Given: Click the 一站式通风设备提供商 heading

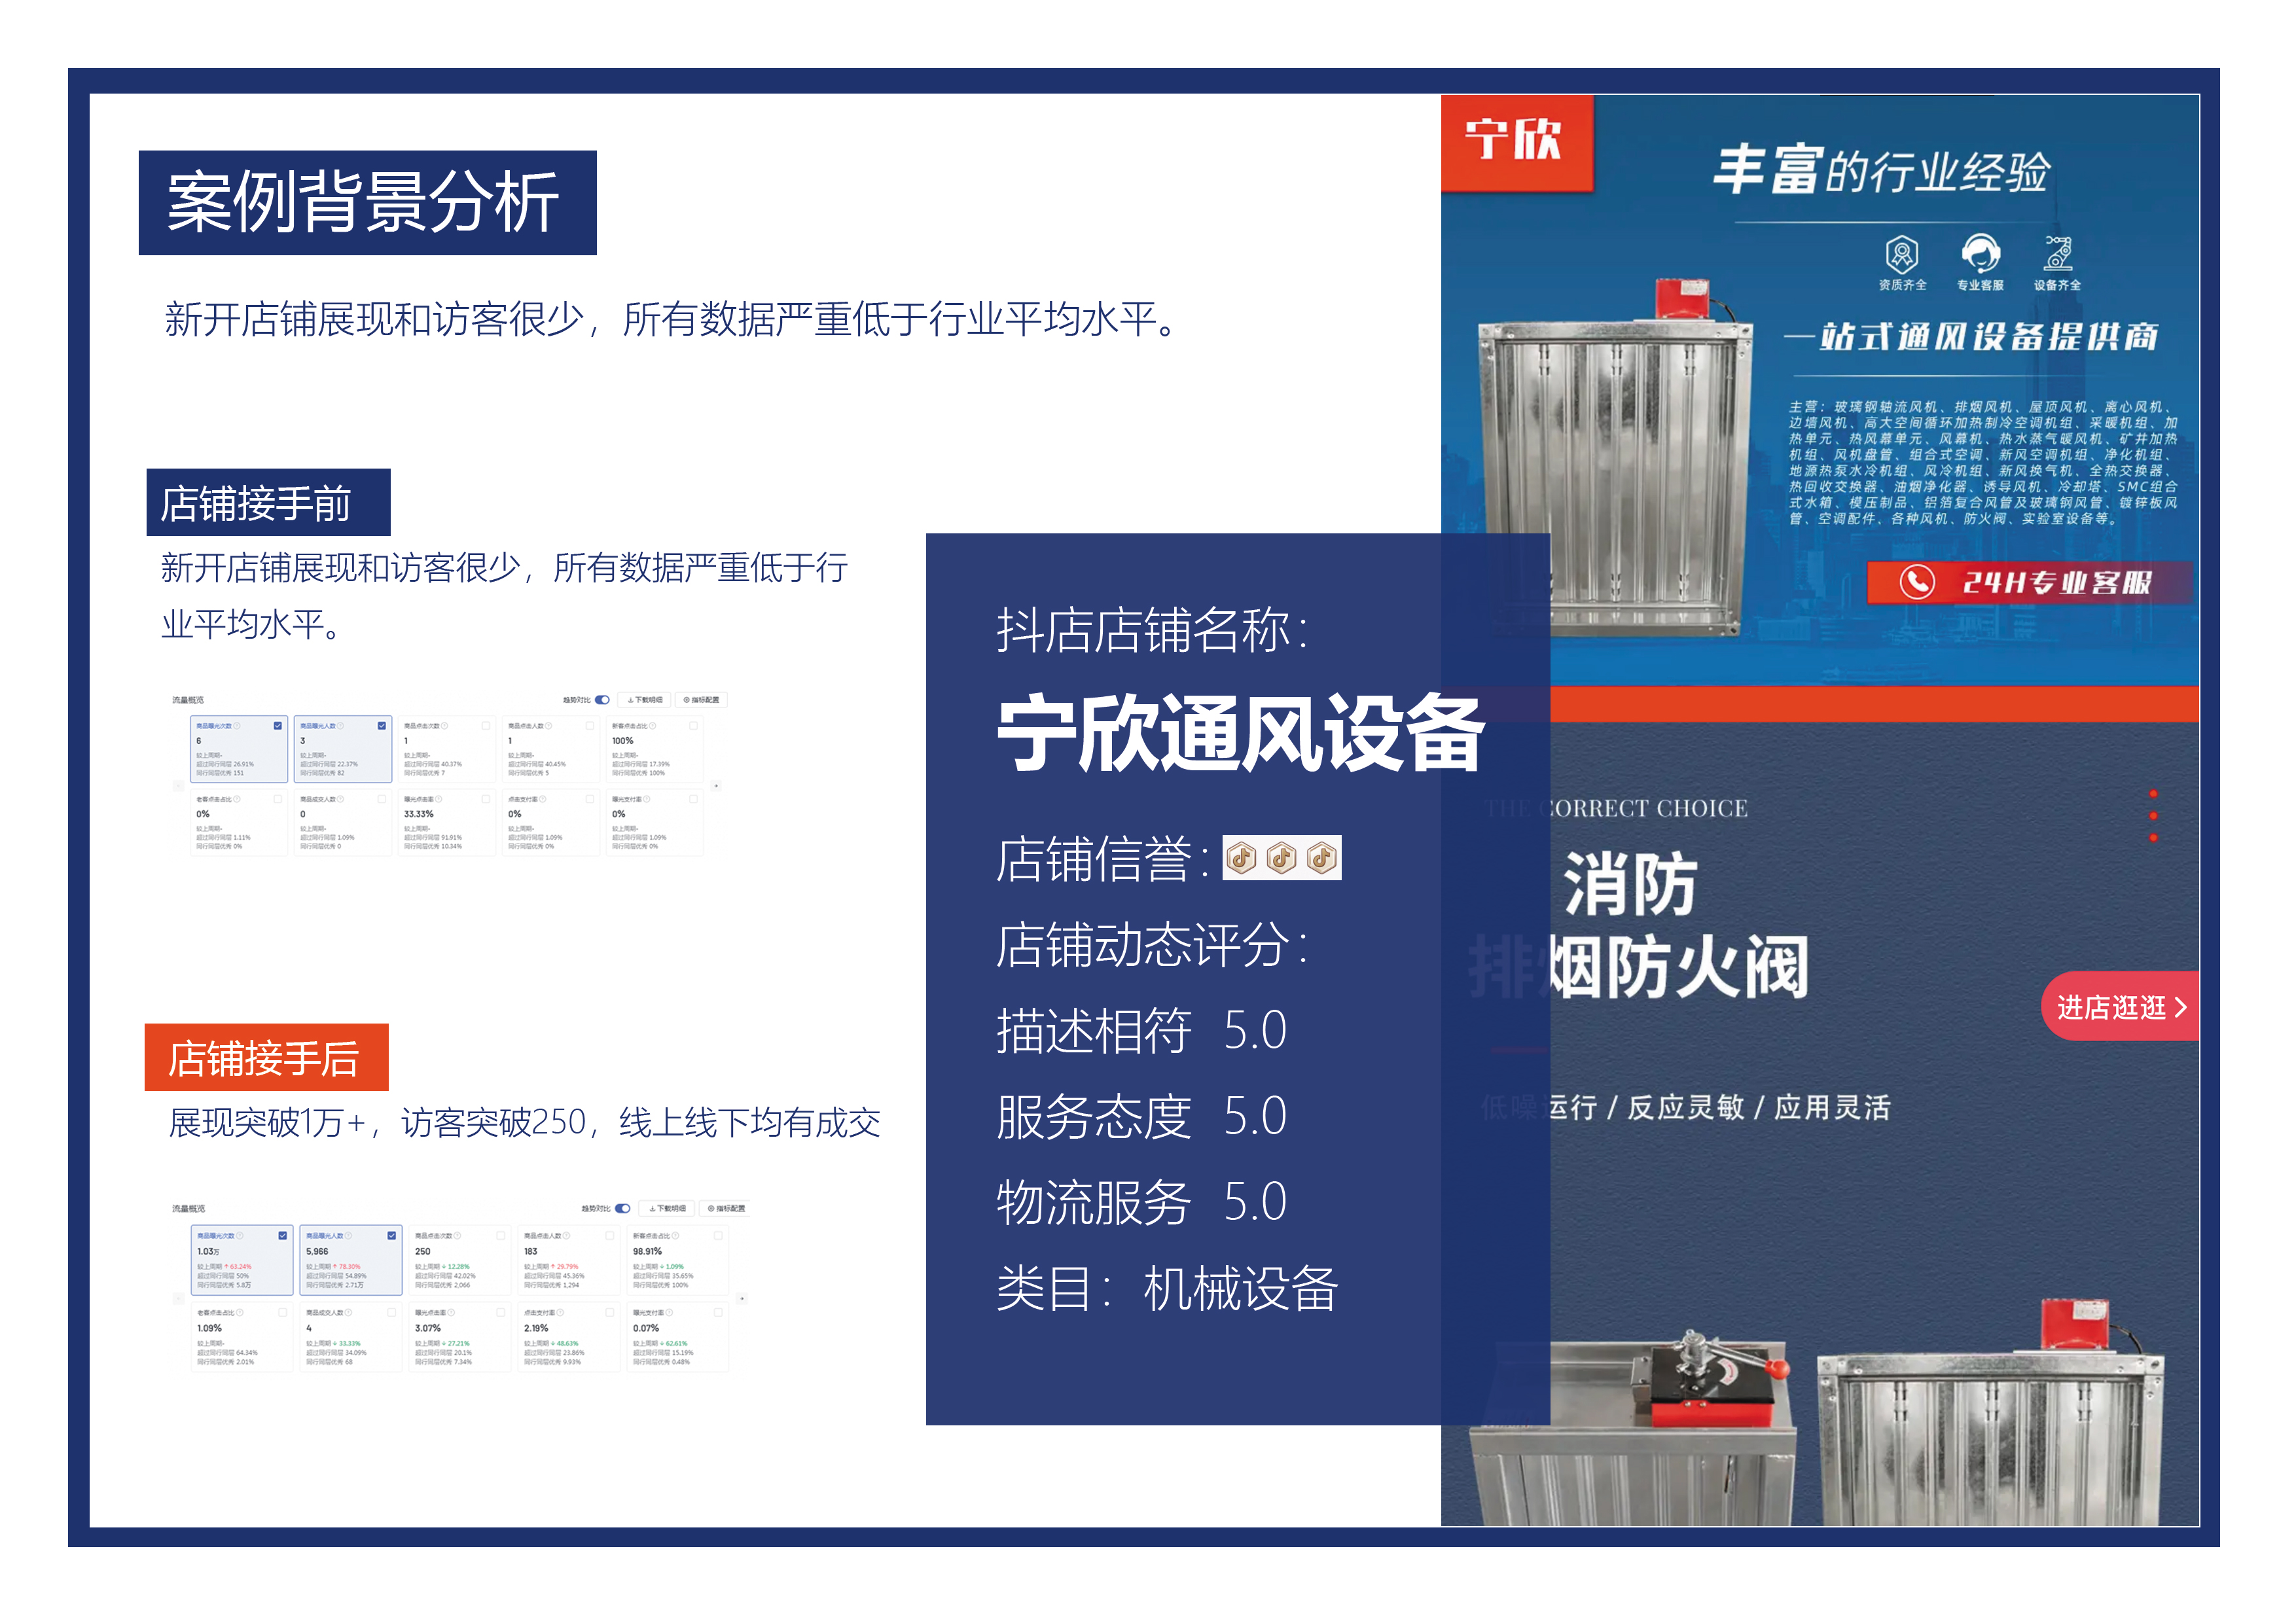Looking at the screenshot, I should pyautogui.click(x=1971, y=336).
